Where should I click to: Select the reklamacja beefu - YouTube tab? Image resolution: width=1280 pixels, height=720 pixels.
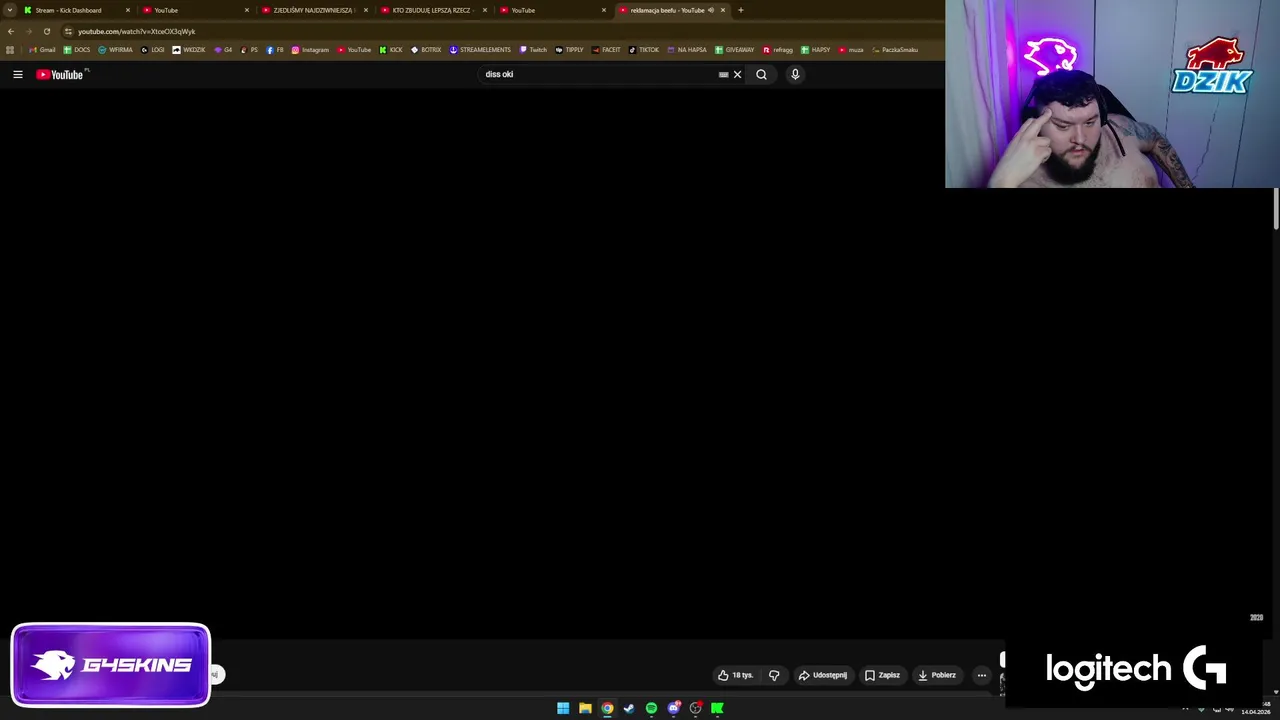(667, 10)
